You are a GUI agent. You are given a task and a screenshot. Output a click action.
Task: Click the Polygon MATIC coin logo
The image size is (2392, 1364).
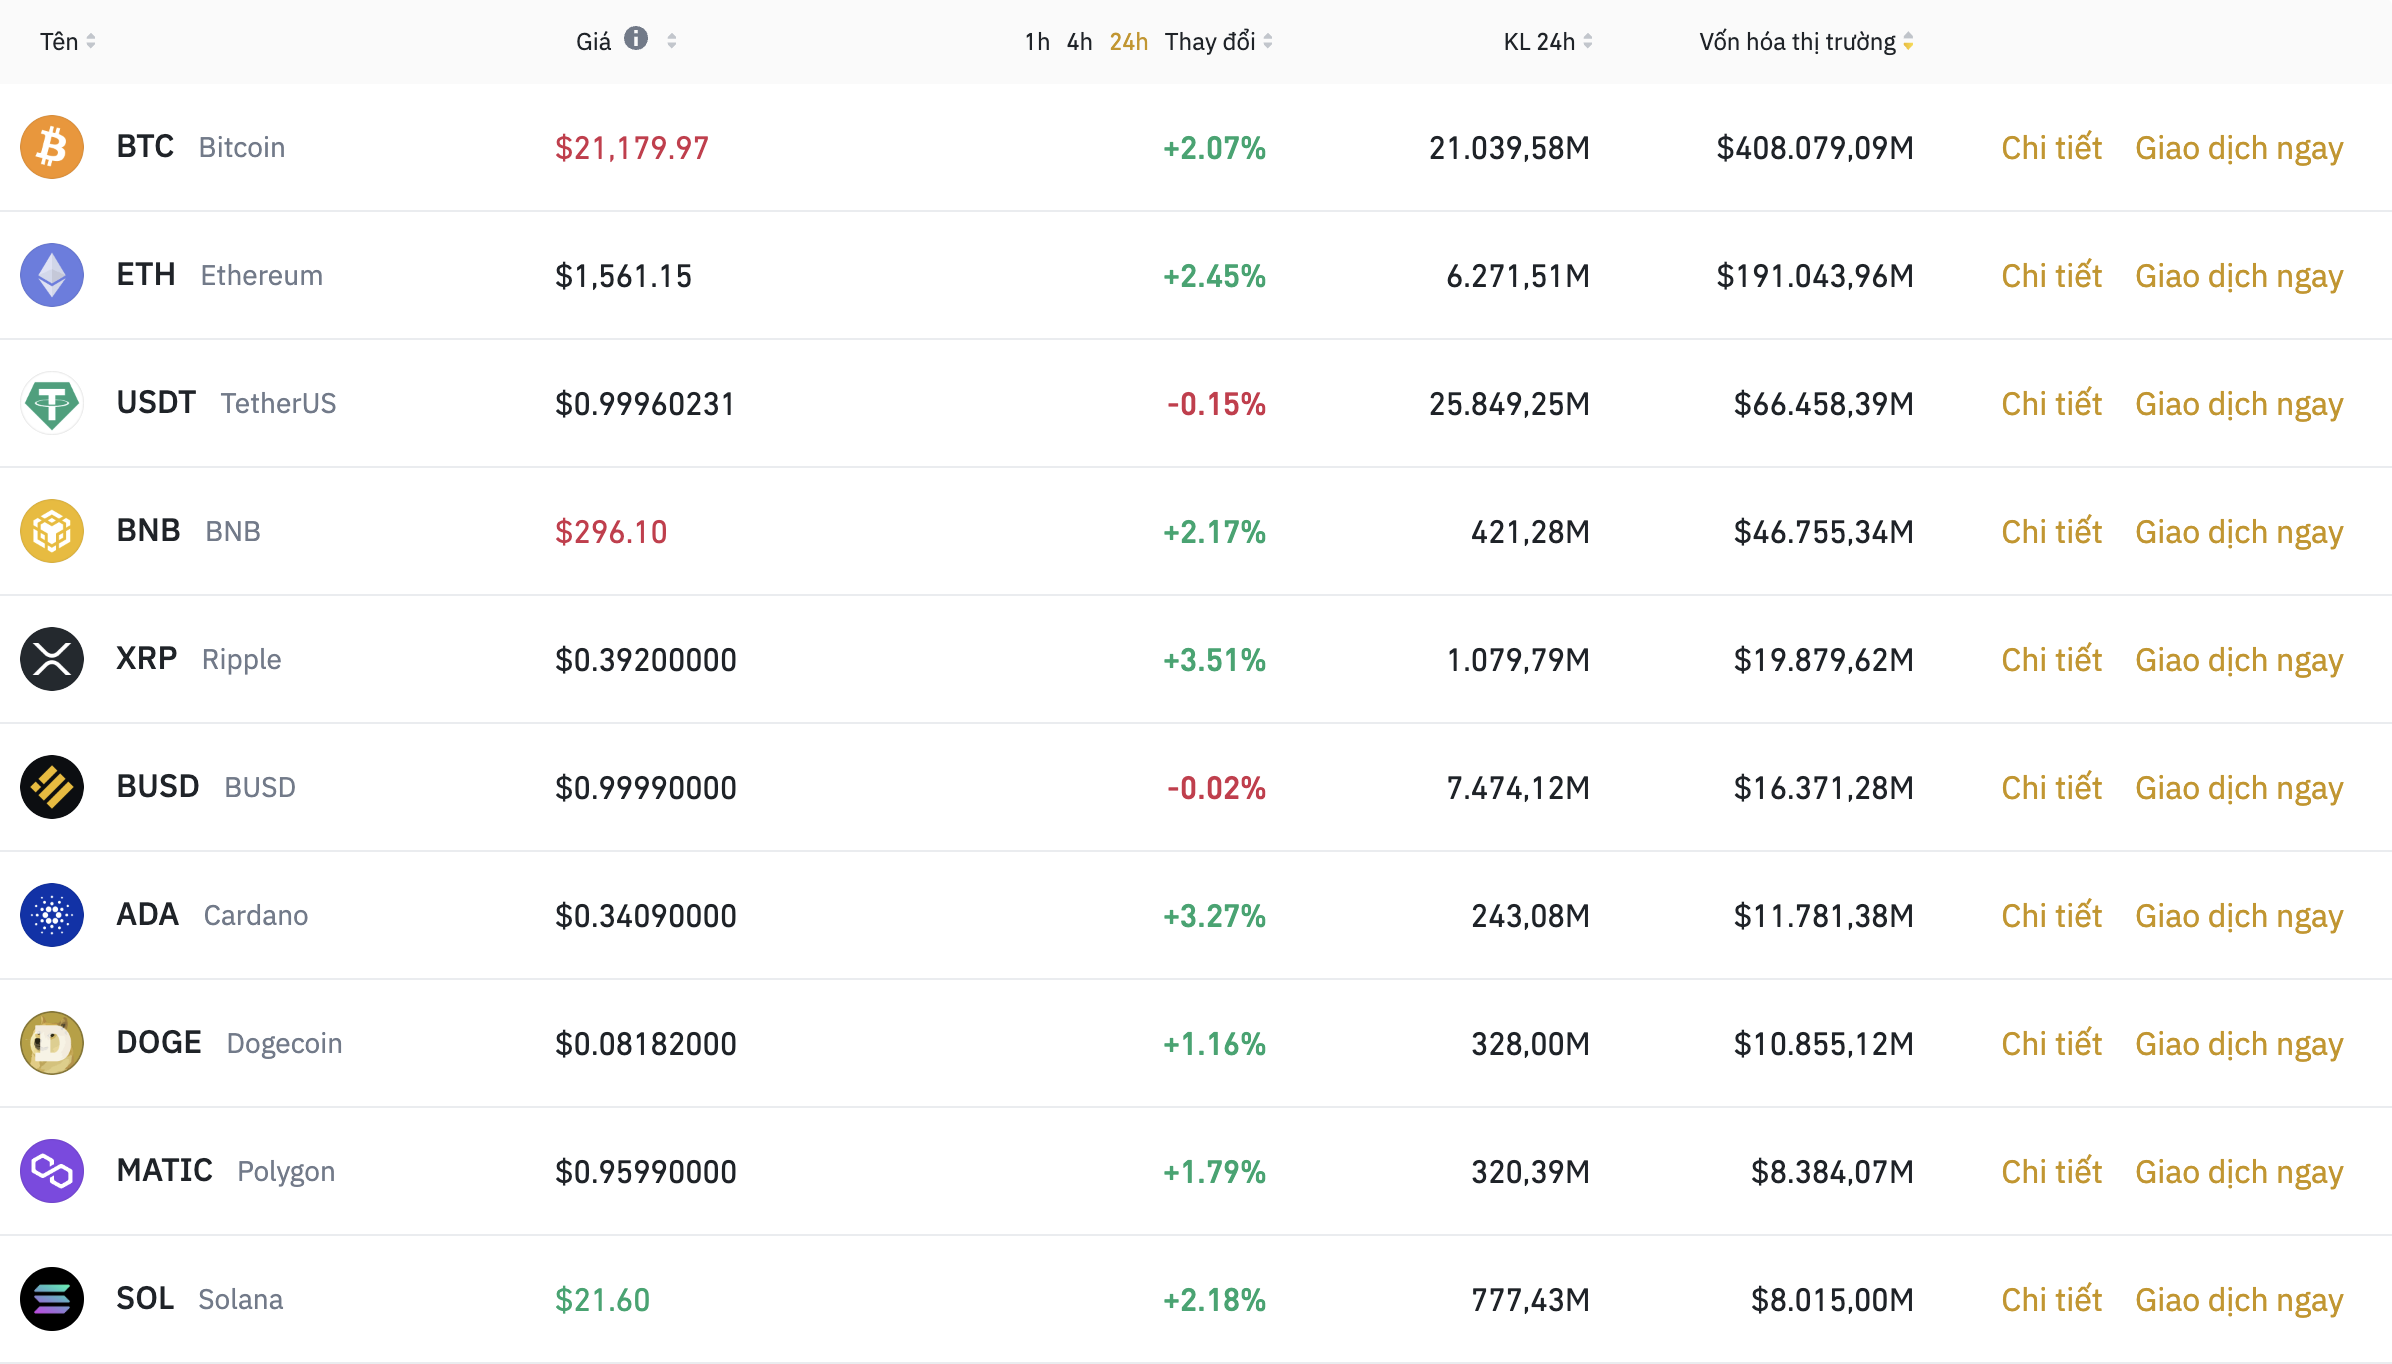click(x=52, y=1171)
